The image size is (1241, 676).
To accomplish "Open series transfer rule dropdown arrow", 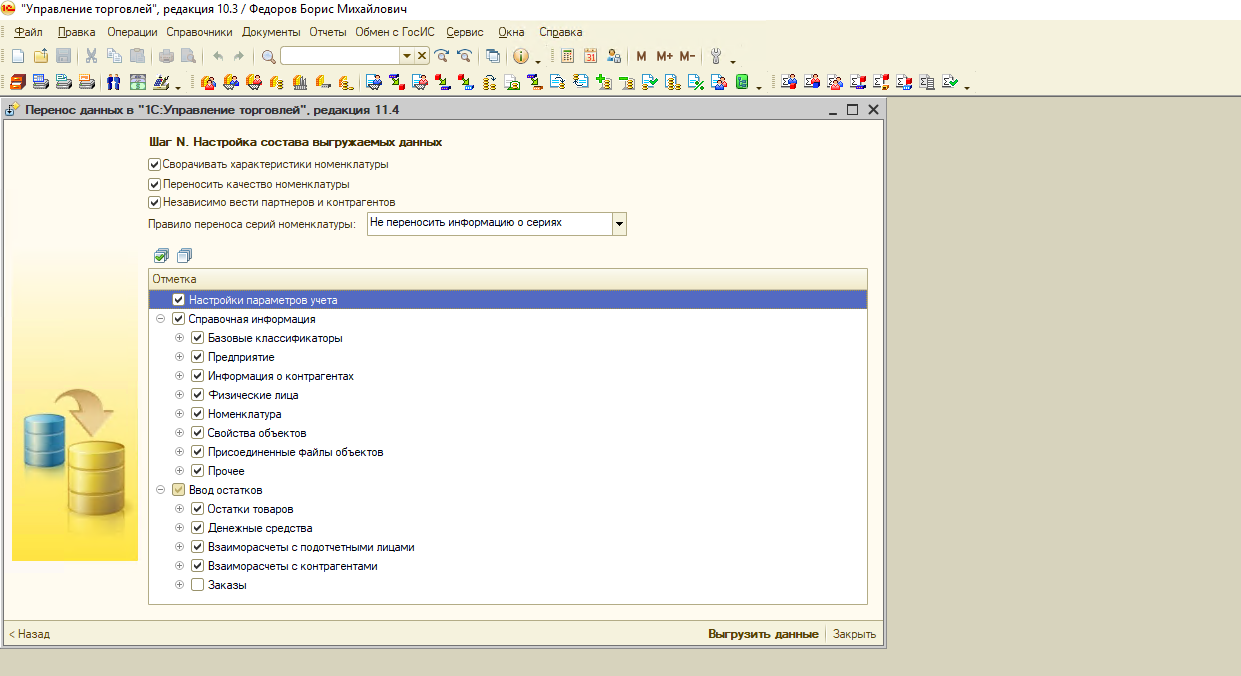I will [x=619, y=224].
